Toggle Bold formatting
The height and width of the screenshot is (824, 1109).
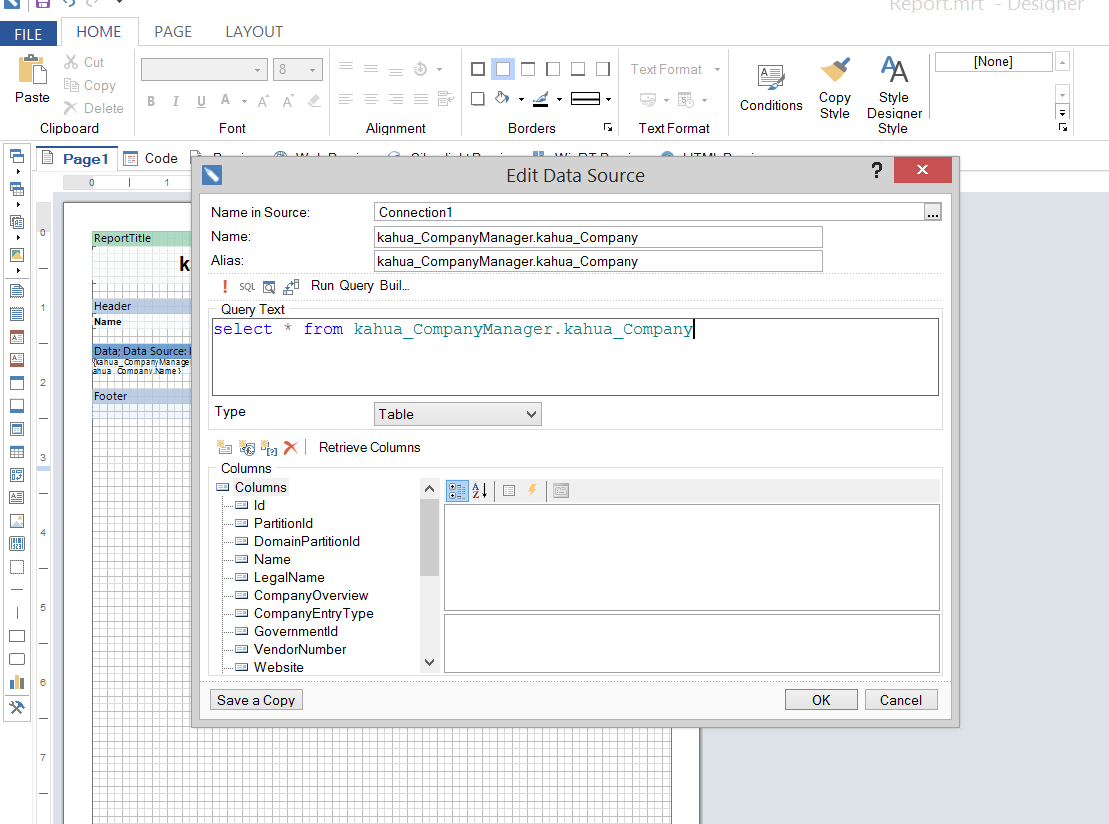(151, 101)
